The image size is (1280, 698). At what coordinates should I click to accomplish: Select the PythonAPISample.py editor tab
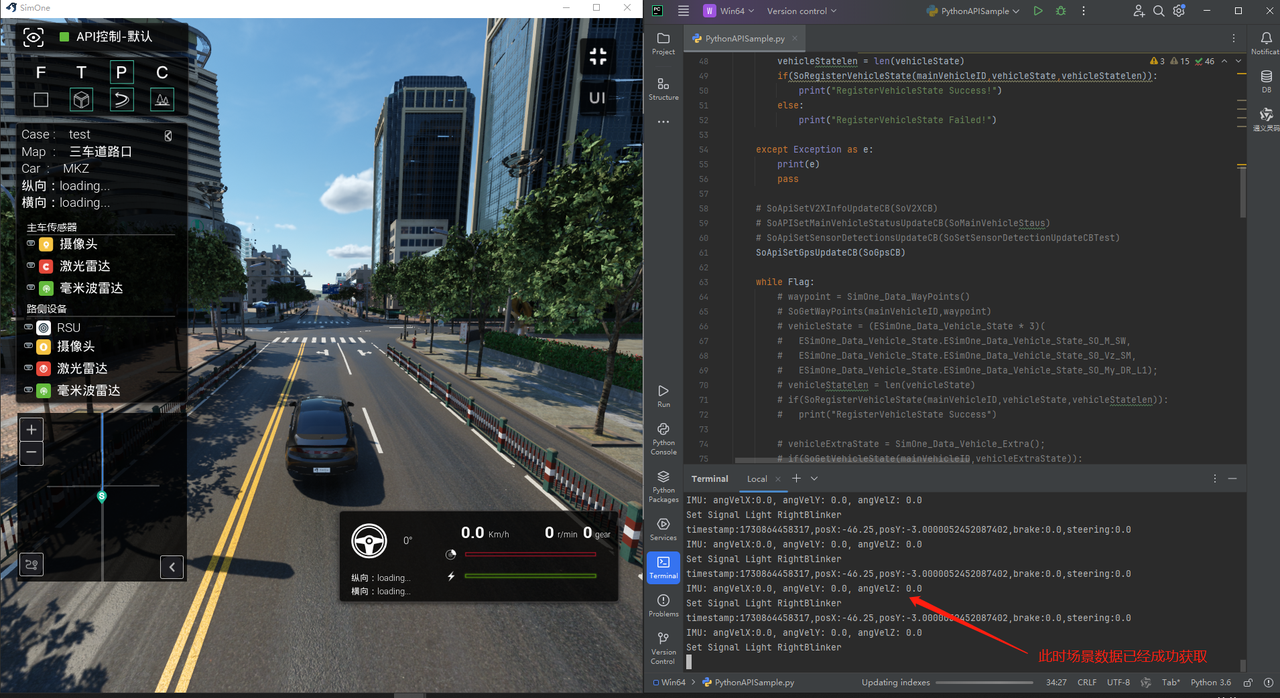(744, 39)
